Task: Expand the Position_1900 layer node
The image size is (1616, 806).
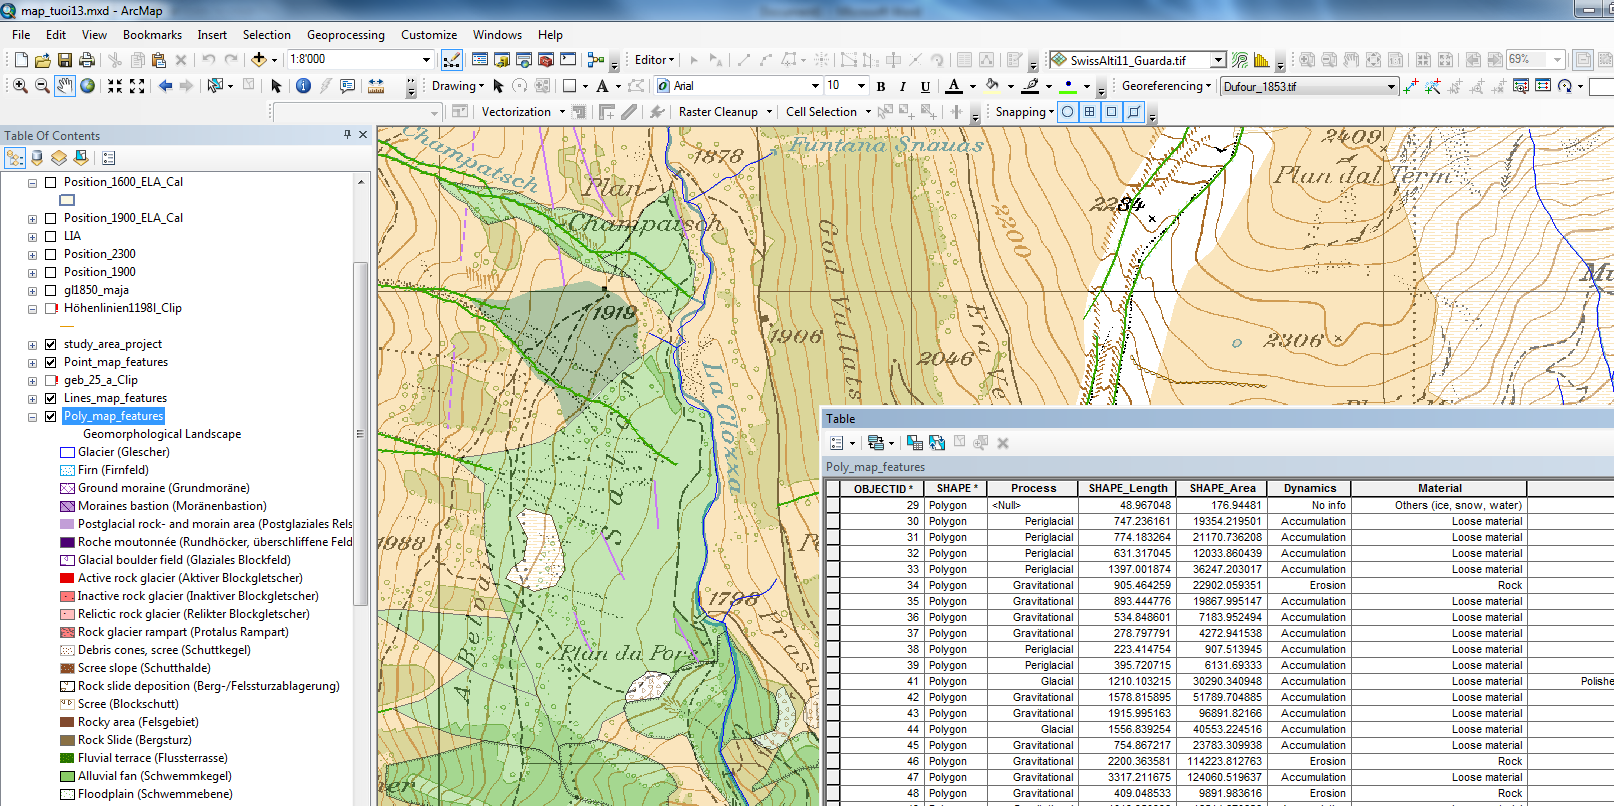Action: pos(32,273)
